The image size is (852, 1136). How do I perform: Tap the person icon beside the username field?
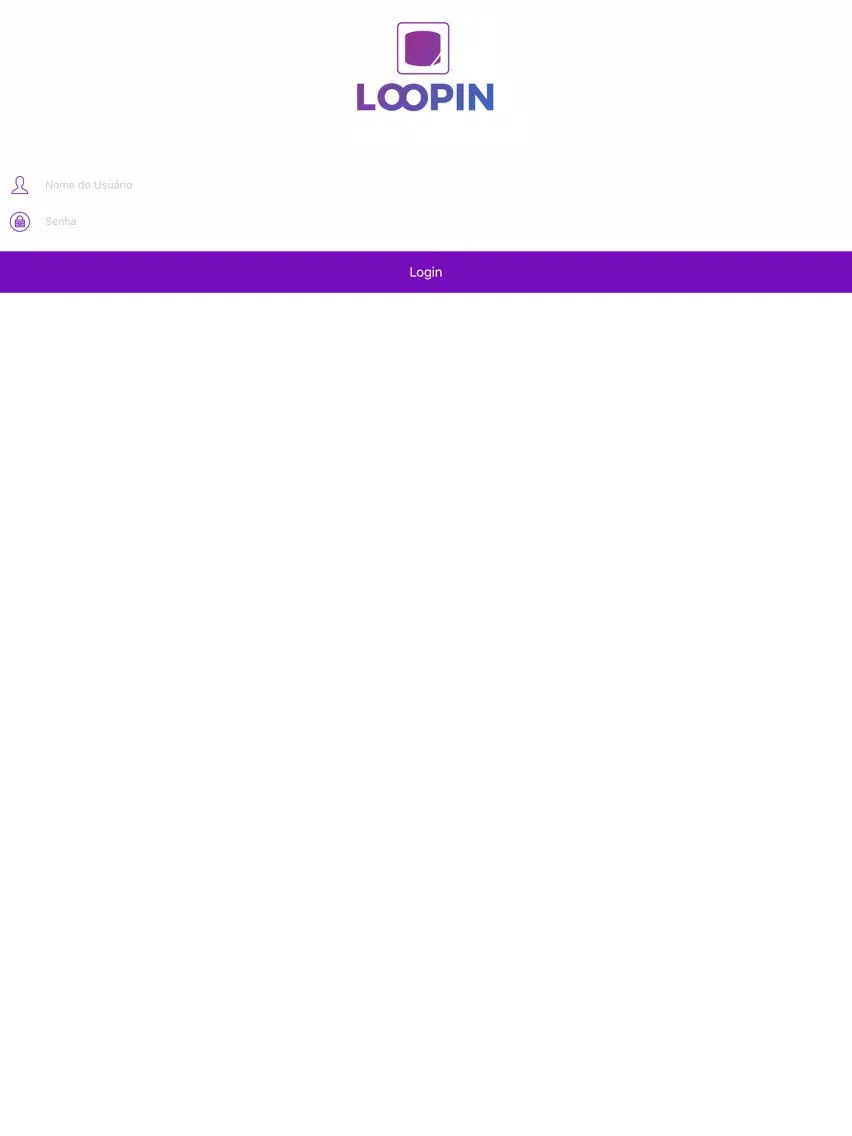click(20, 185)
